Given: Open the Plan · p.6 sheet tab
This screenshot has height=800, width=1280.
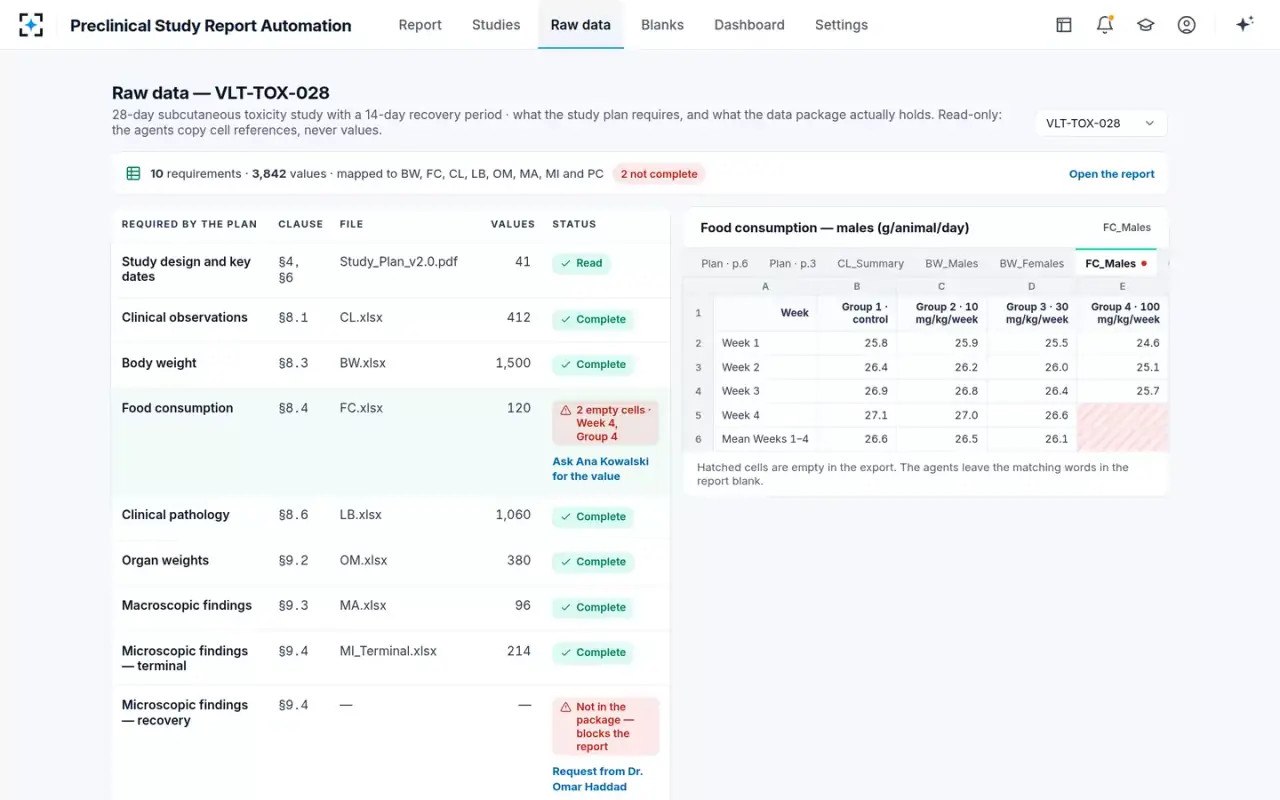Looking at the screenshot, I should click(725, 264).
